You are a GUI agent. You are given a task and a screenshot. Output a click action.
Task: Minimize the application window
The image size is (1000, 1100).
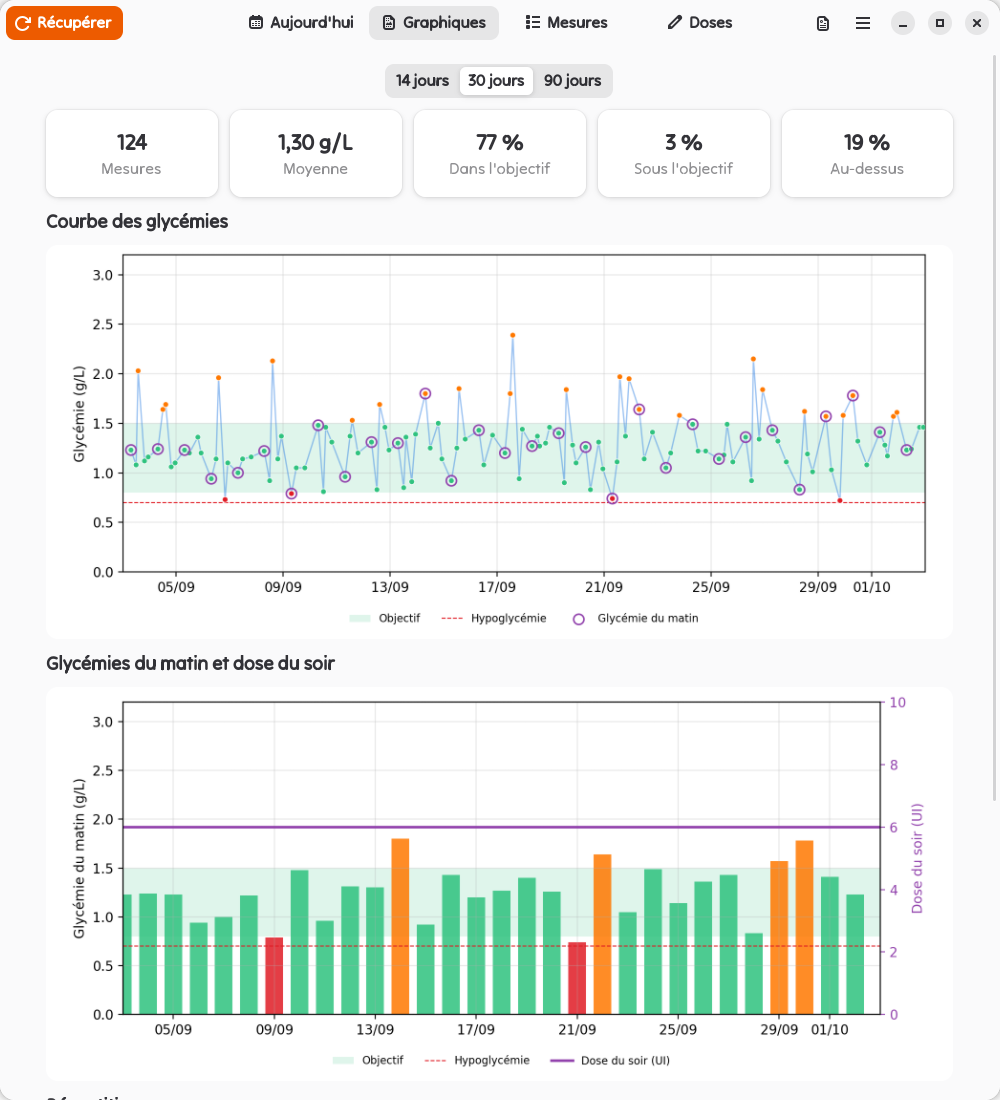pos(903,24)
